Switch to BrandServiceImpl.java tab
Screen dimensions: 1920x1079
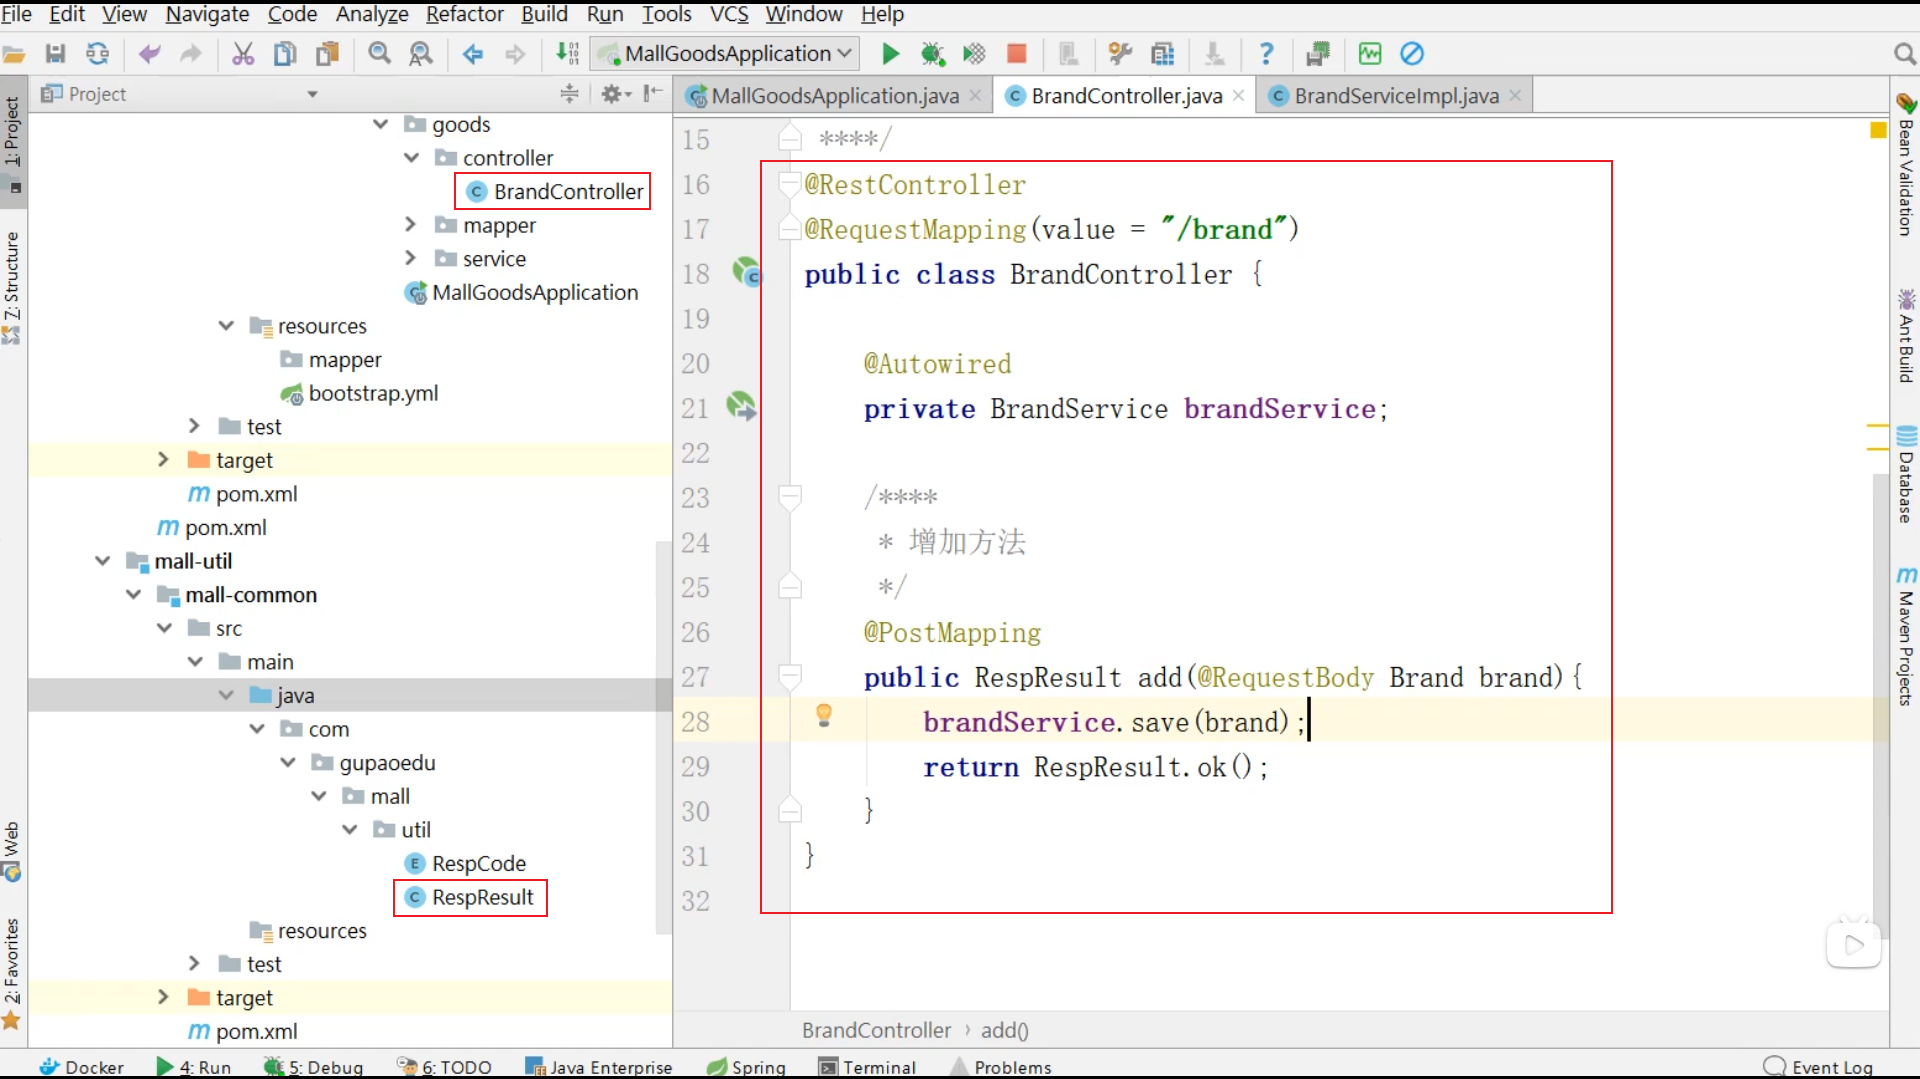tap(1396, 96)
